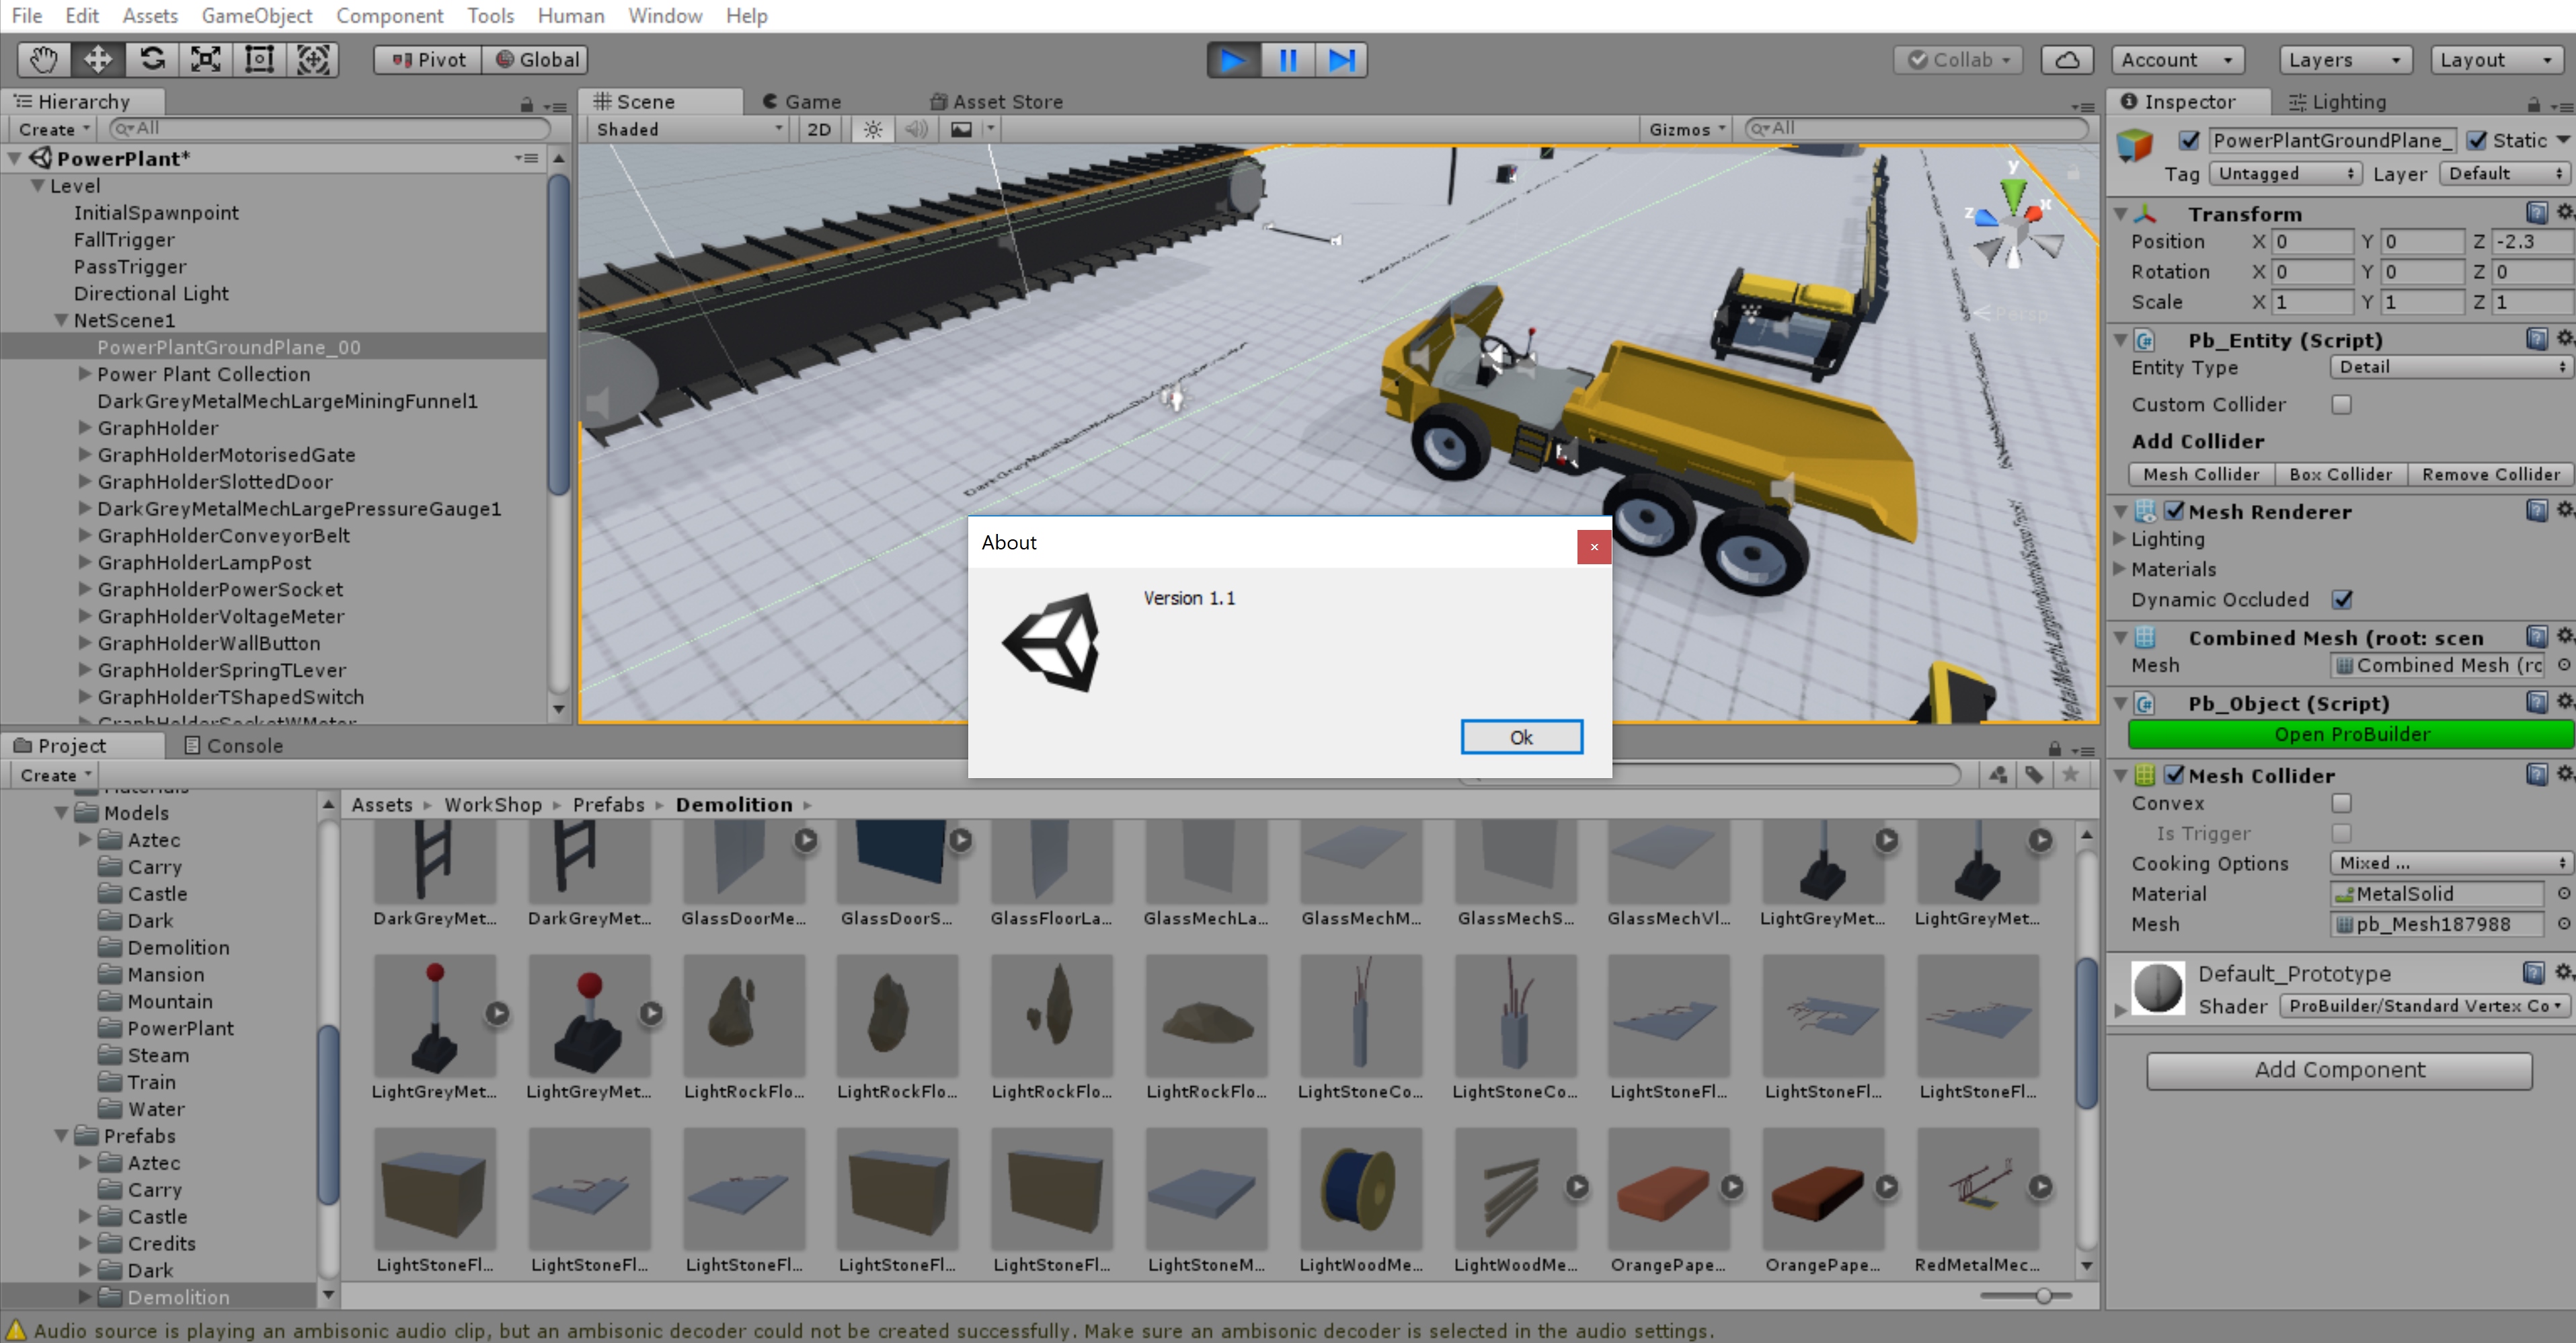Viewport: 2576px width, 1343px height.
Task: Adjust the asset thumbnail size slider
Action: click(x=2043, y=1295)
